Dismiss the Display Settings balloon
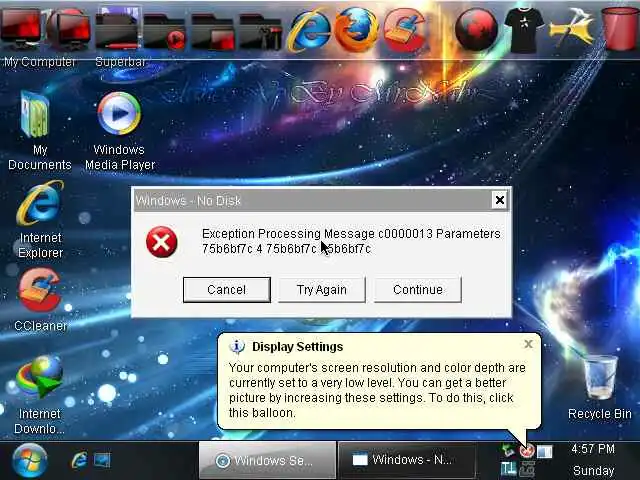 (x=528, y=344)
